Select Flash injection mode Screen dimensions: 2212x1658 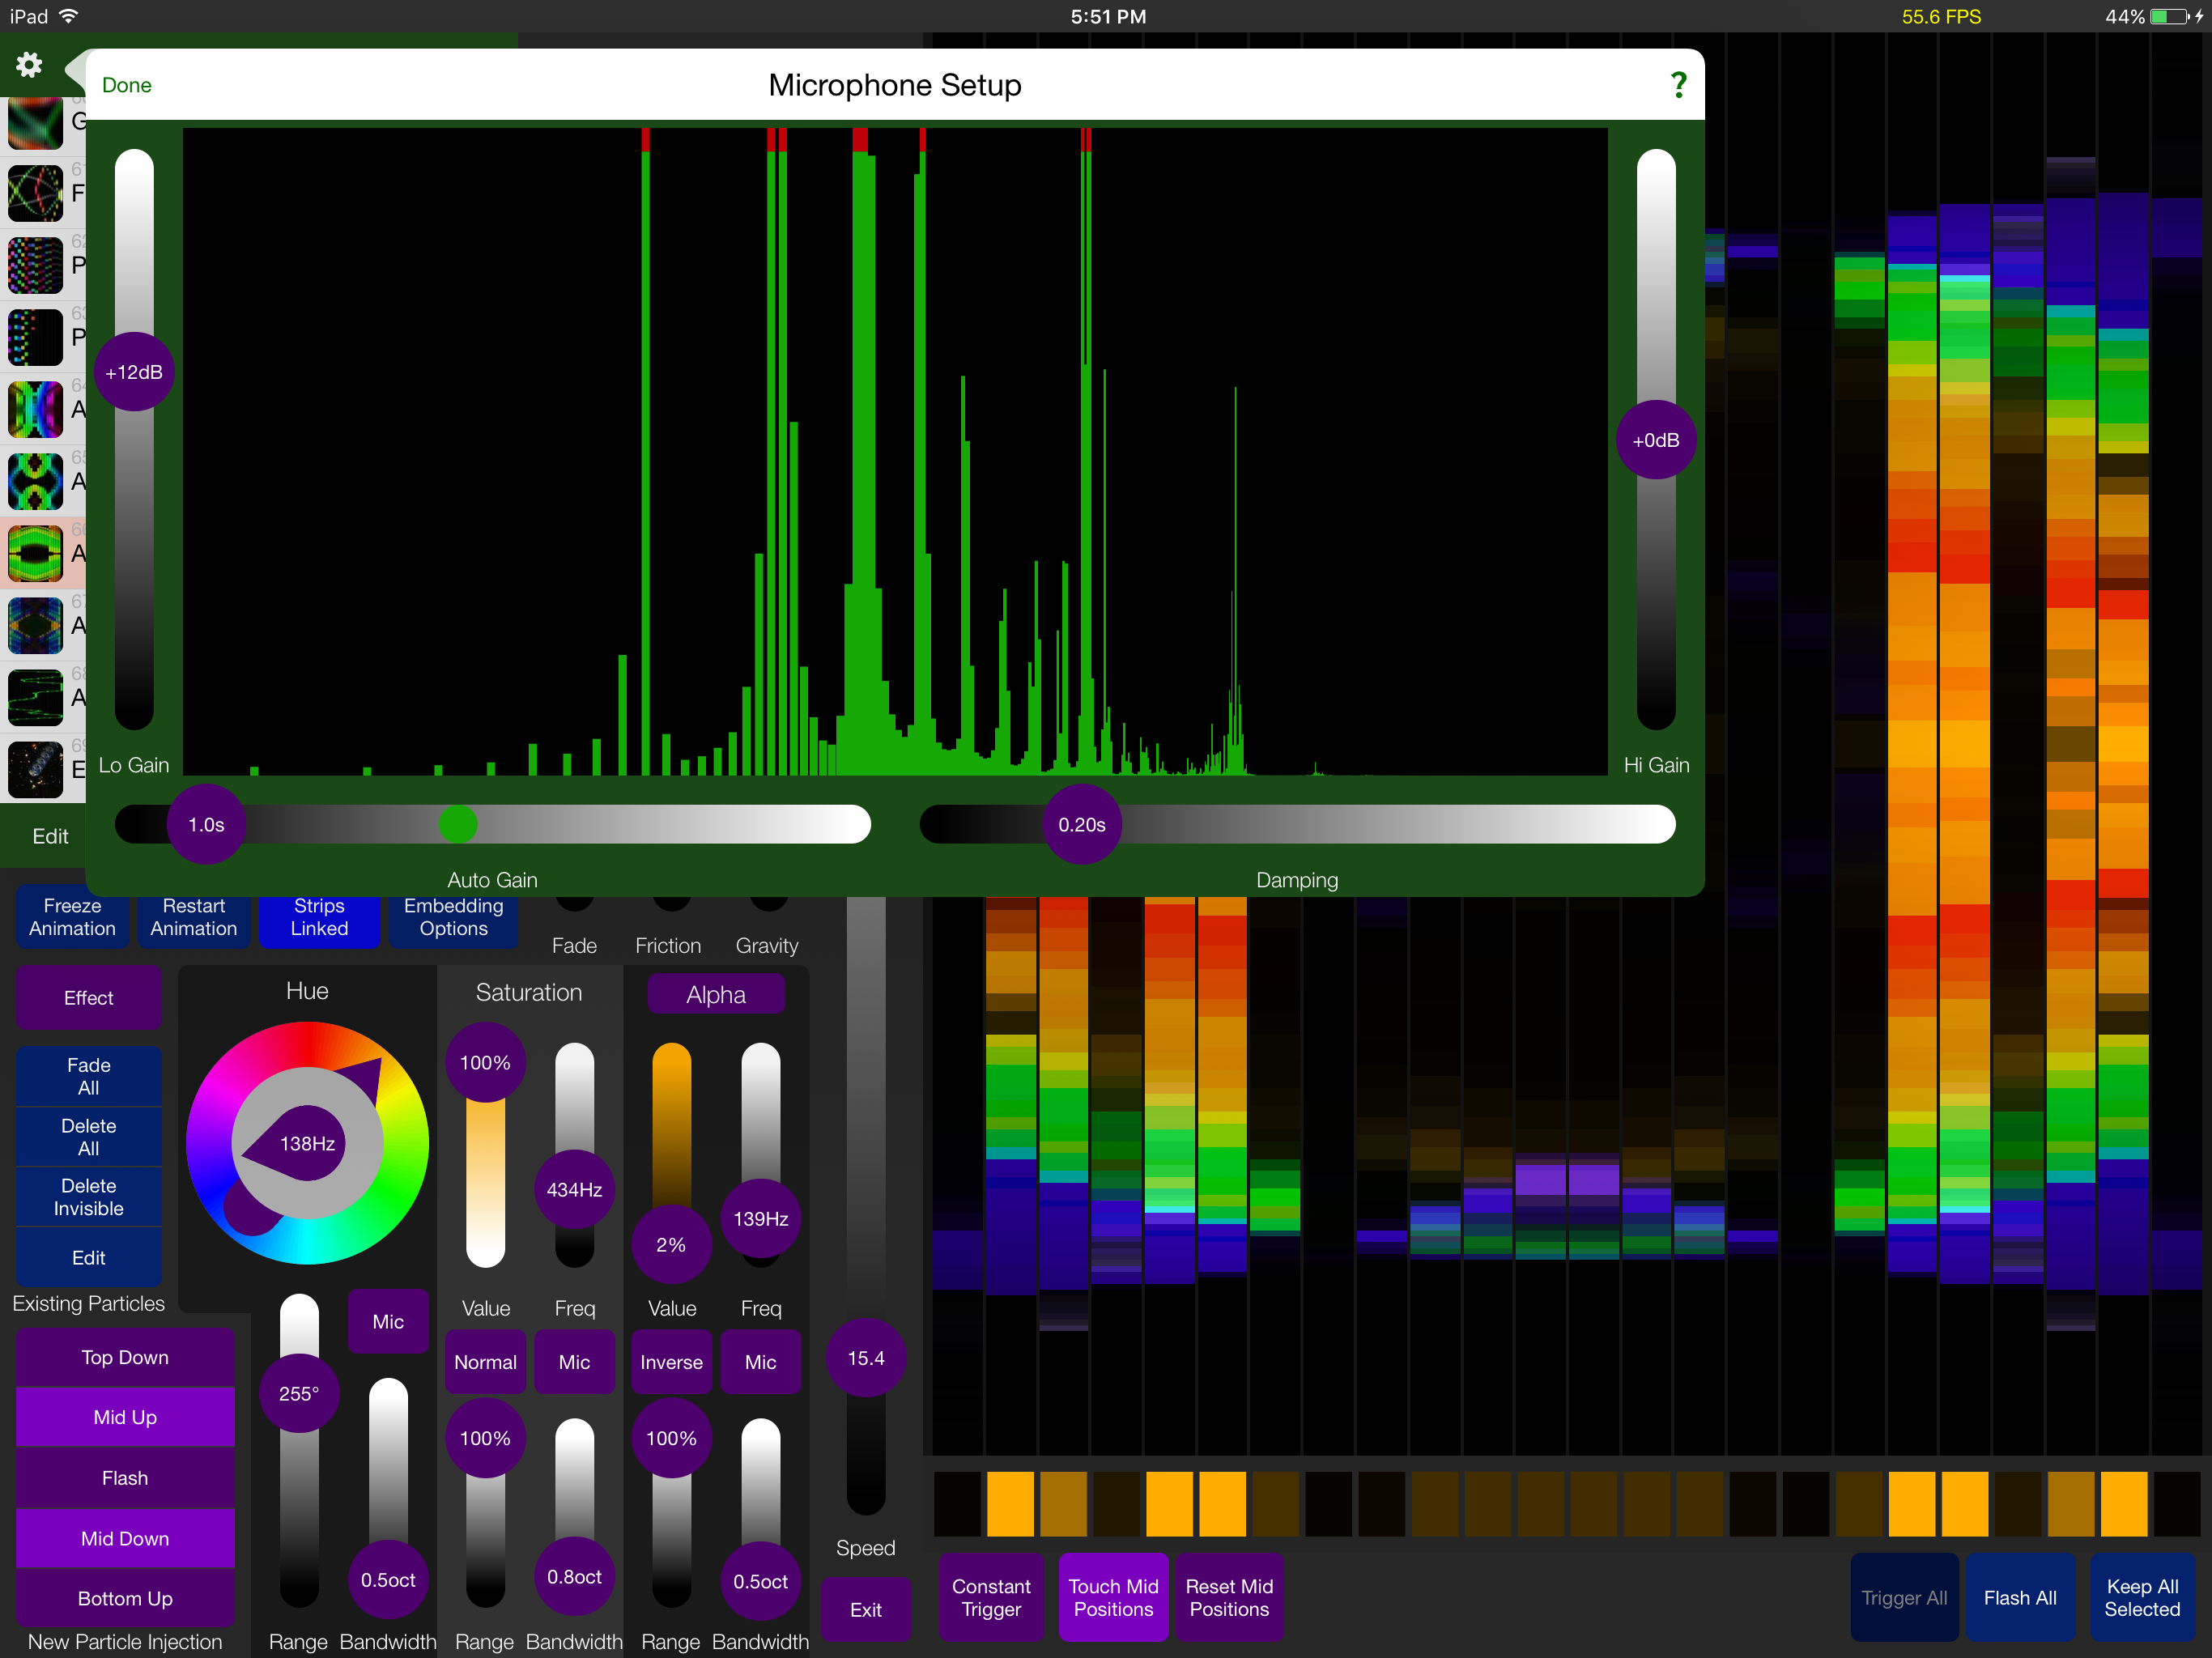125,1477
